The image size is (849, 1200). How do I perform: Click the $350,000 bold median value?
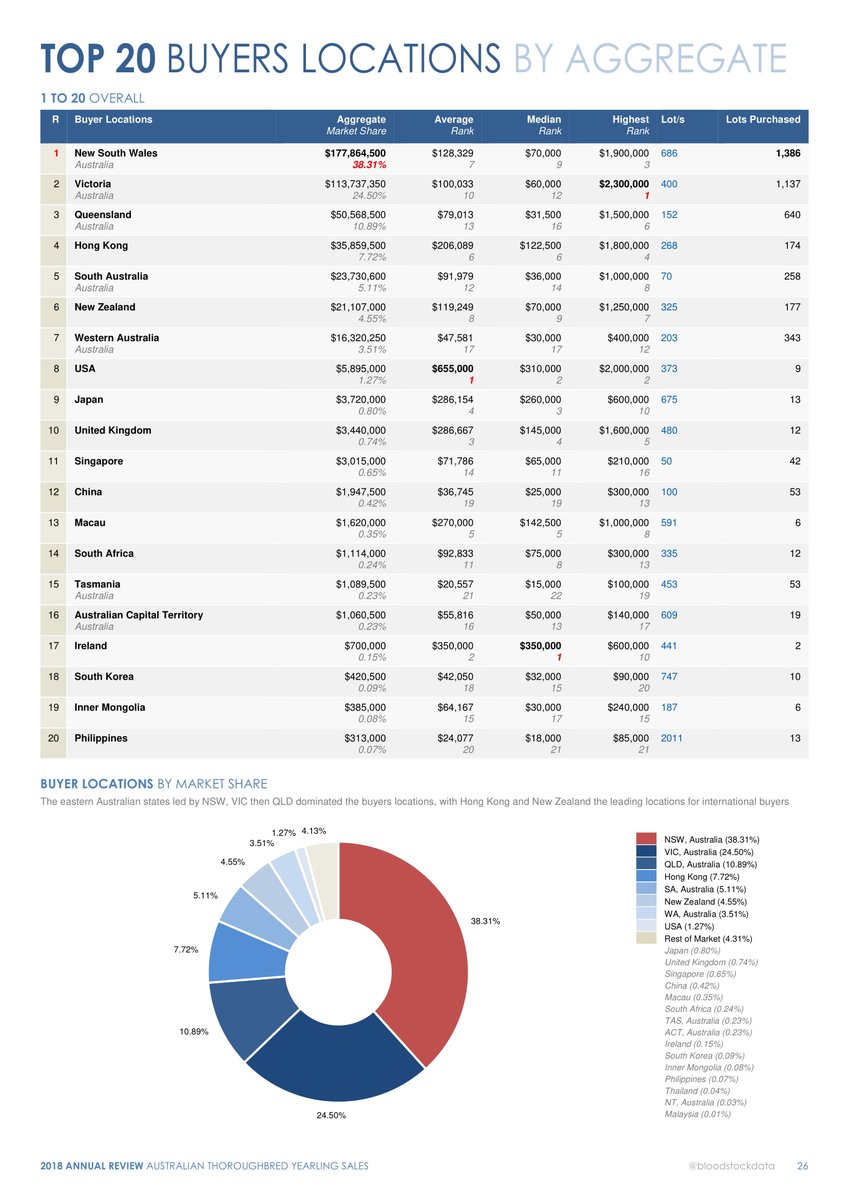[x=540, y=646]
